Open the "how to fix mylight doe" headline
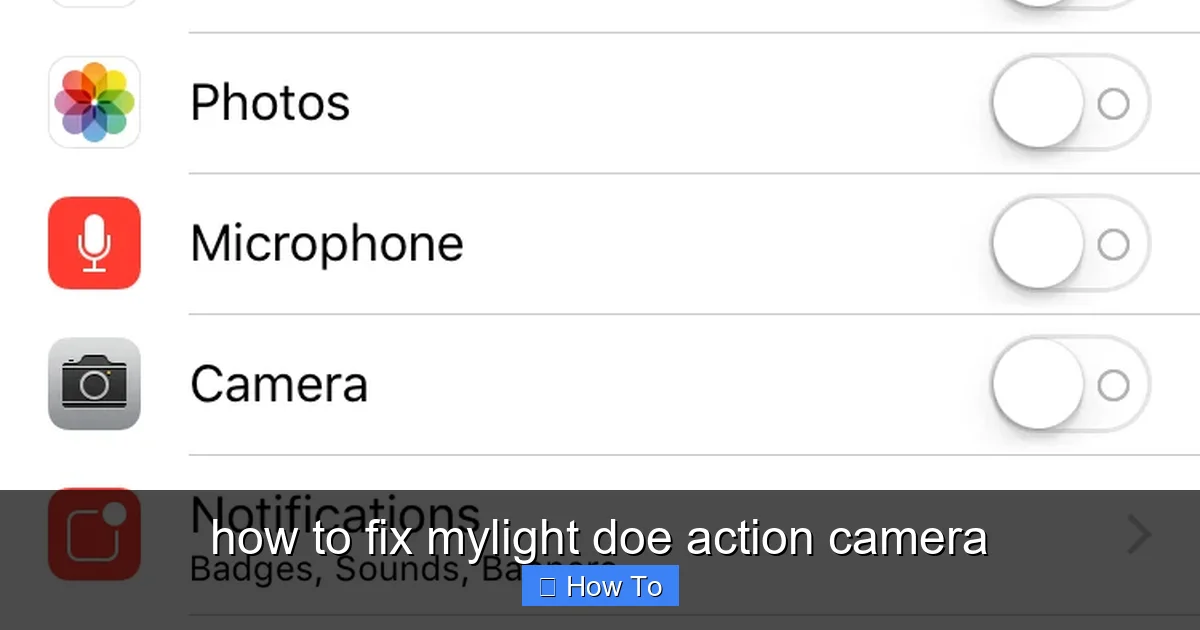Viewport: 1200px width, 630px height. (599, 538)
